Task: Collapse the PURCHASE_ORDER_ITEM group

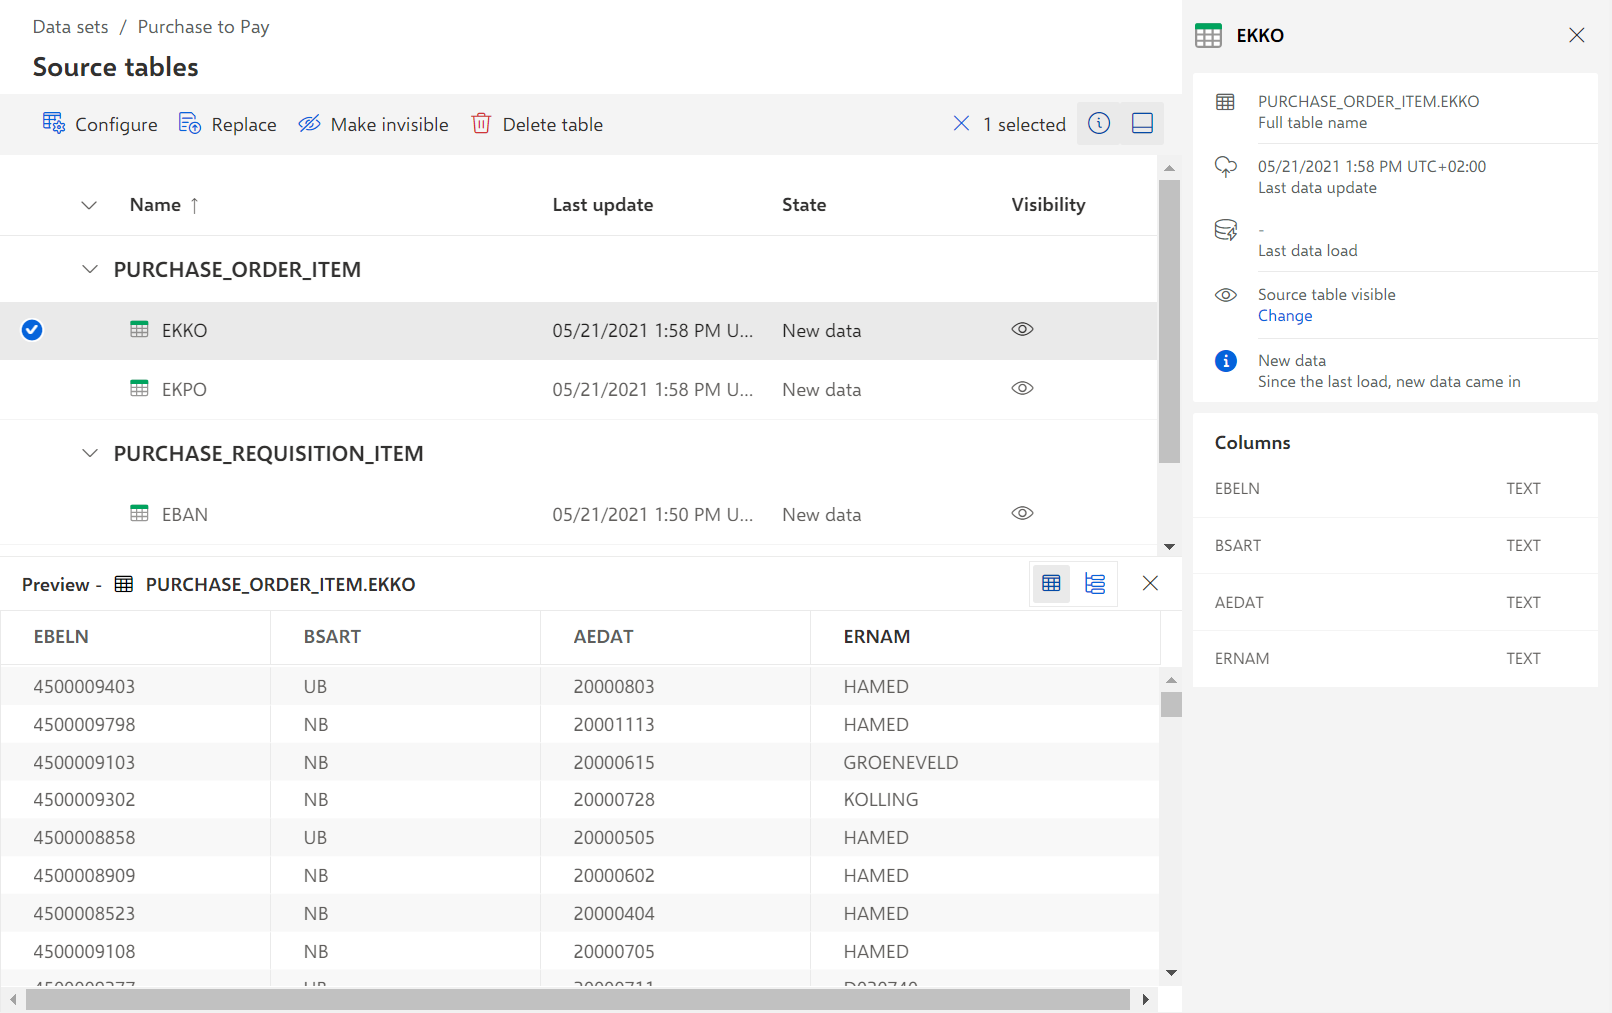Action: click(90, 269)
